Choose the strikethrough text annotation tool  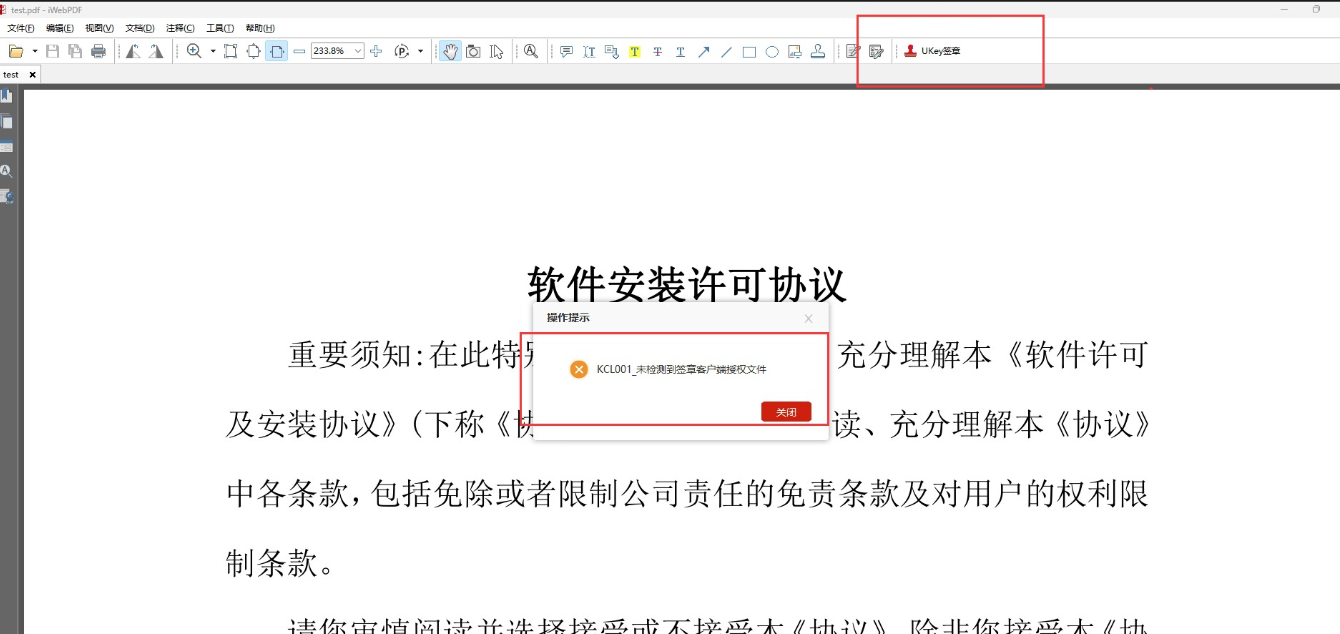click(x=657, y=52)
